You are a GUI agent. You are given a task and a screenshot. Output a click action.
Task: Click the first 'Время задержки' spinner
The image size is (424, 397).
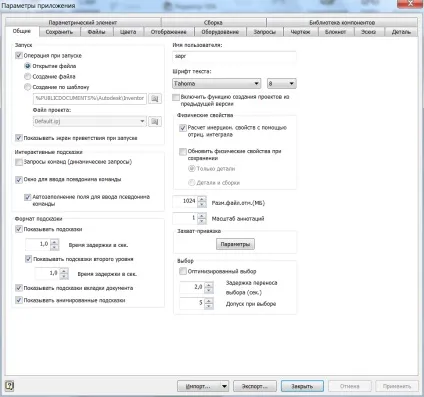tap(55, 245)
